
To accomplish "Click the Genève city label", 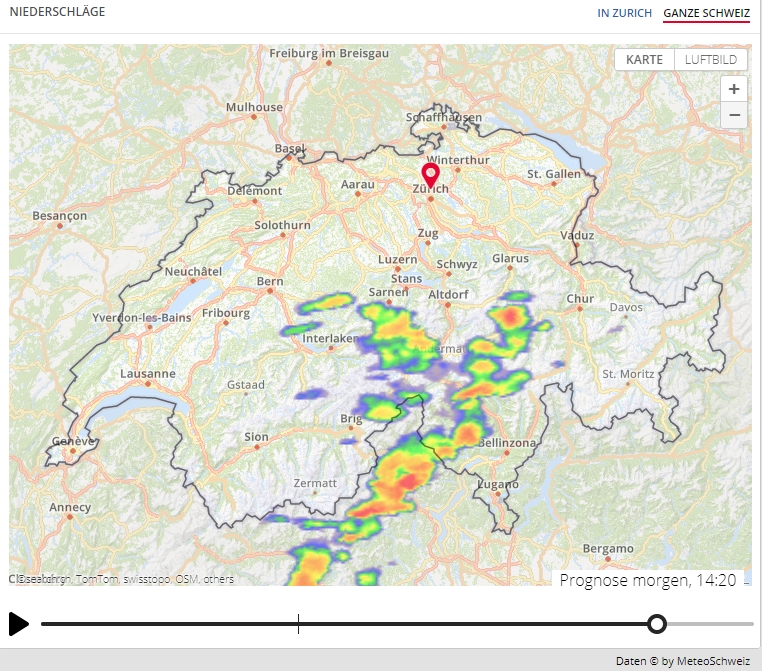I will (73, 441).
